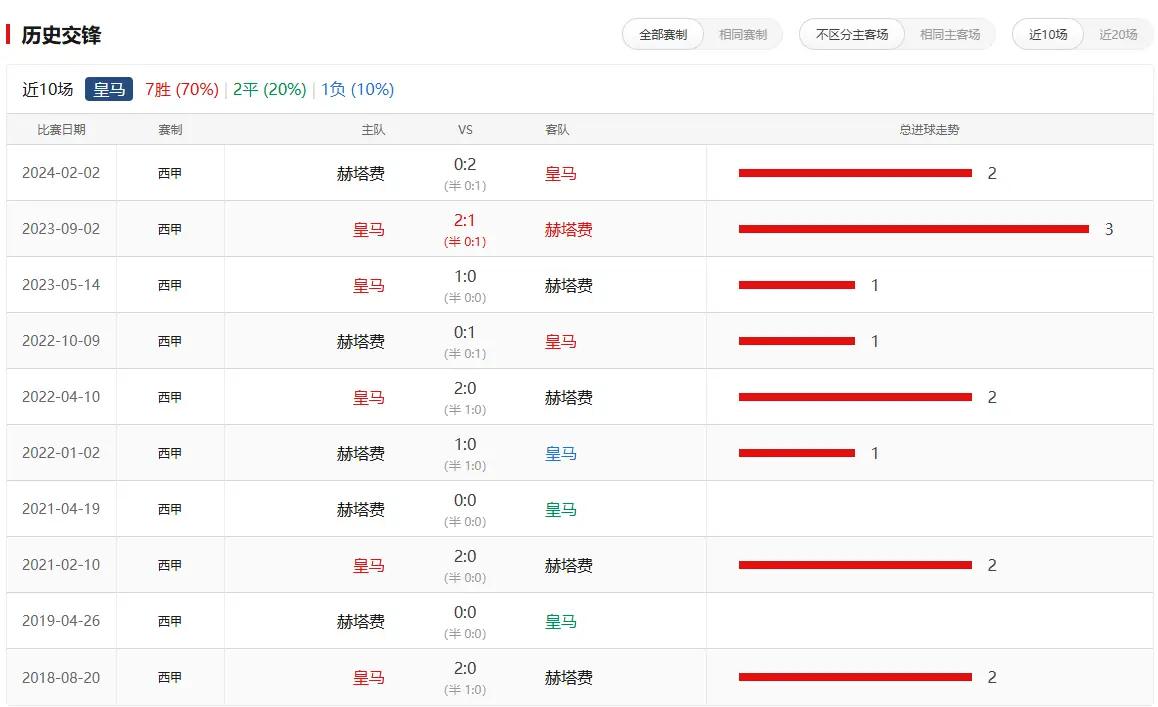Open home team 皇马 in 2018-08-20 match
The width and height of the screenshot is (1158, 707).
[x=369, y=678]
